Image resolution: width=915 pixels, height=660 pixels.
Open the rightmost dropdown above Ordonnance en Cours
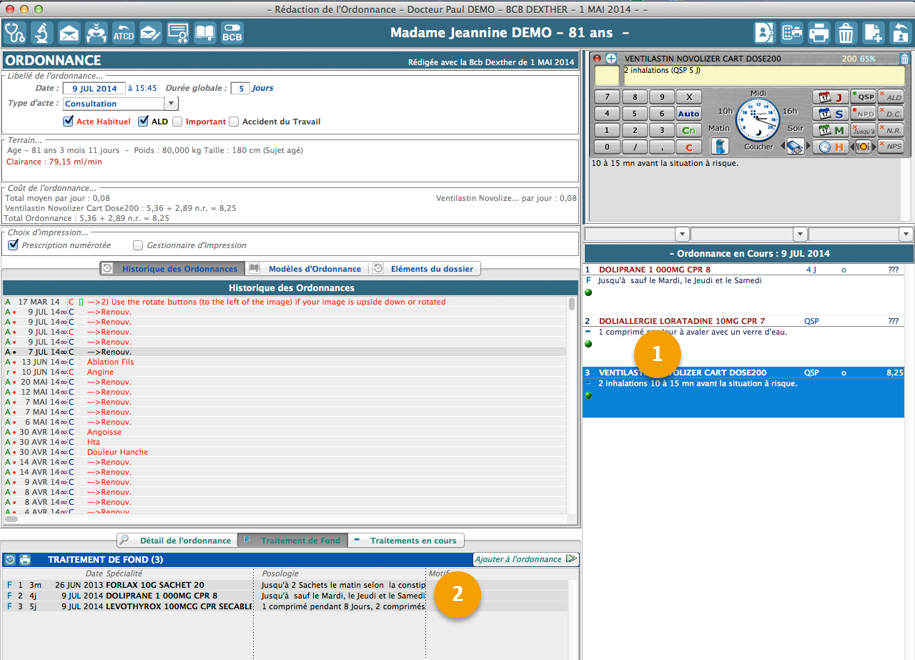pos(905,235)
